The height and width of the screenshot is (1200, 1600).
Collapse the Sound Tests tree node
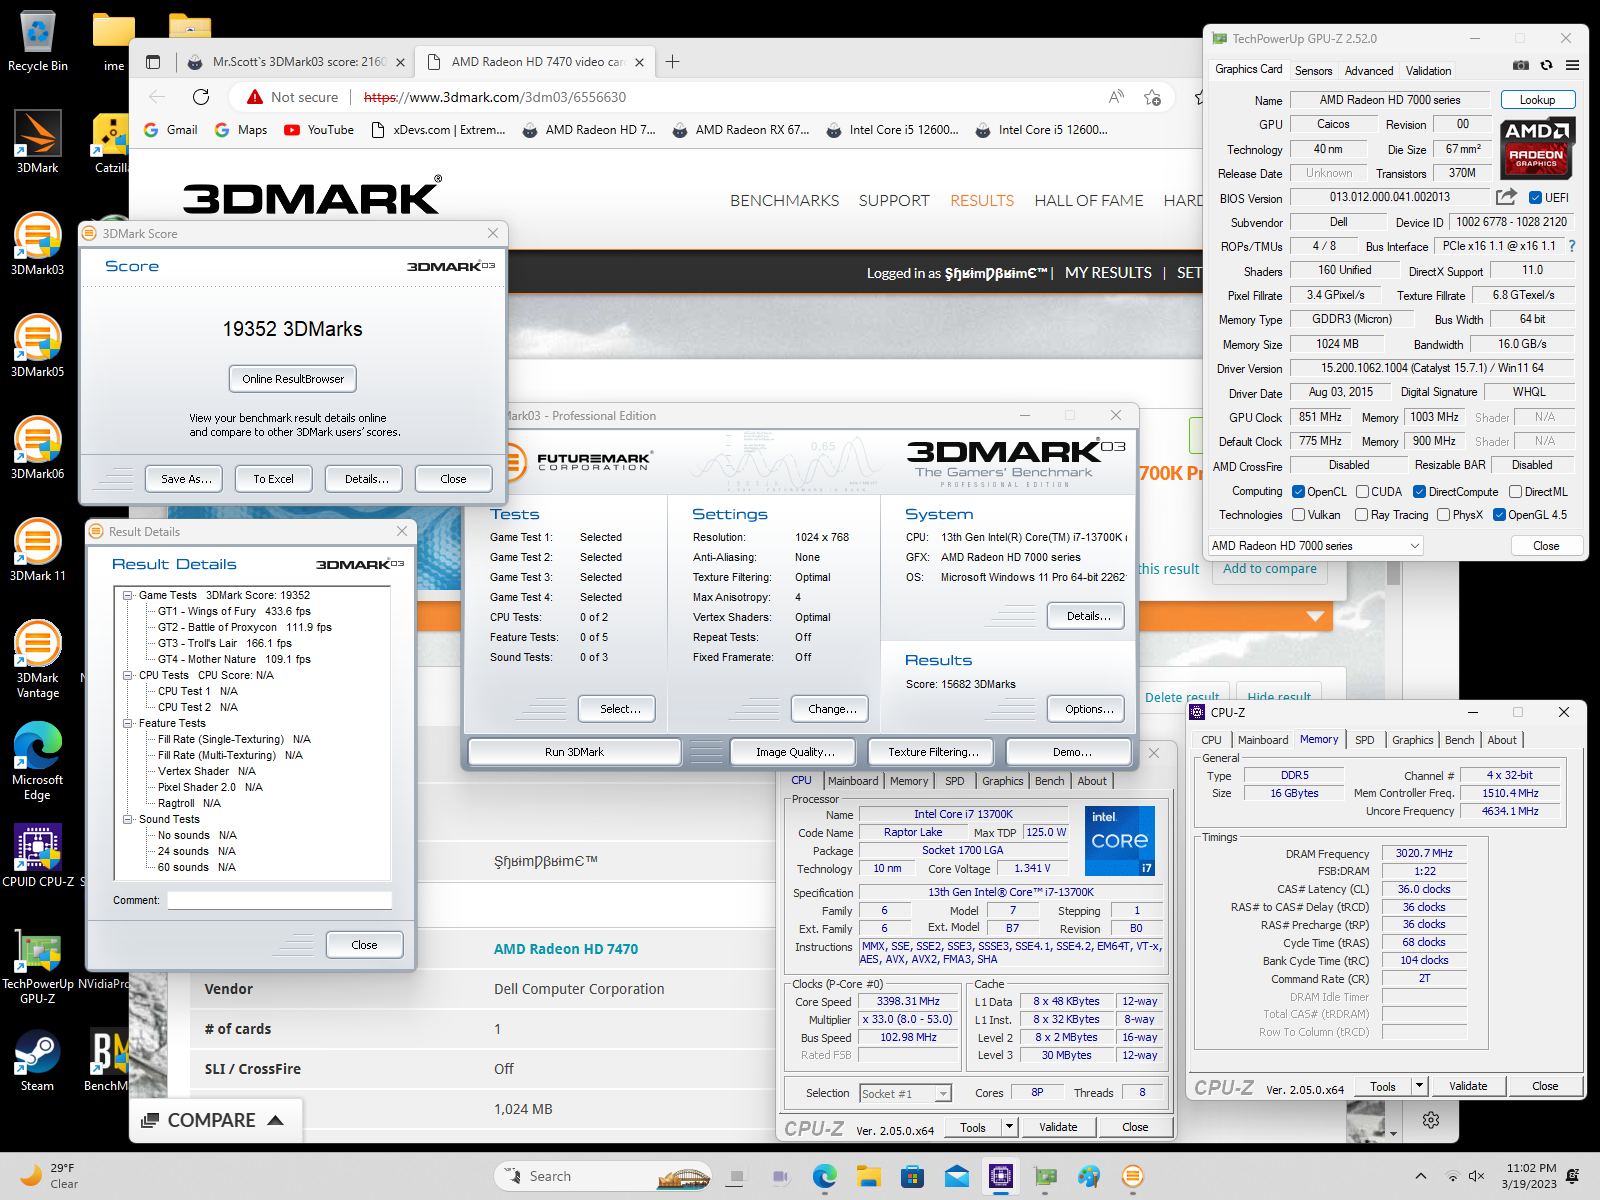click(128, 820)
